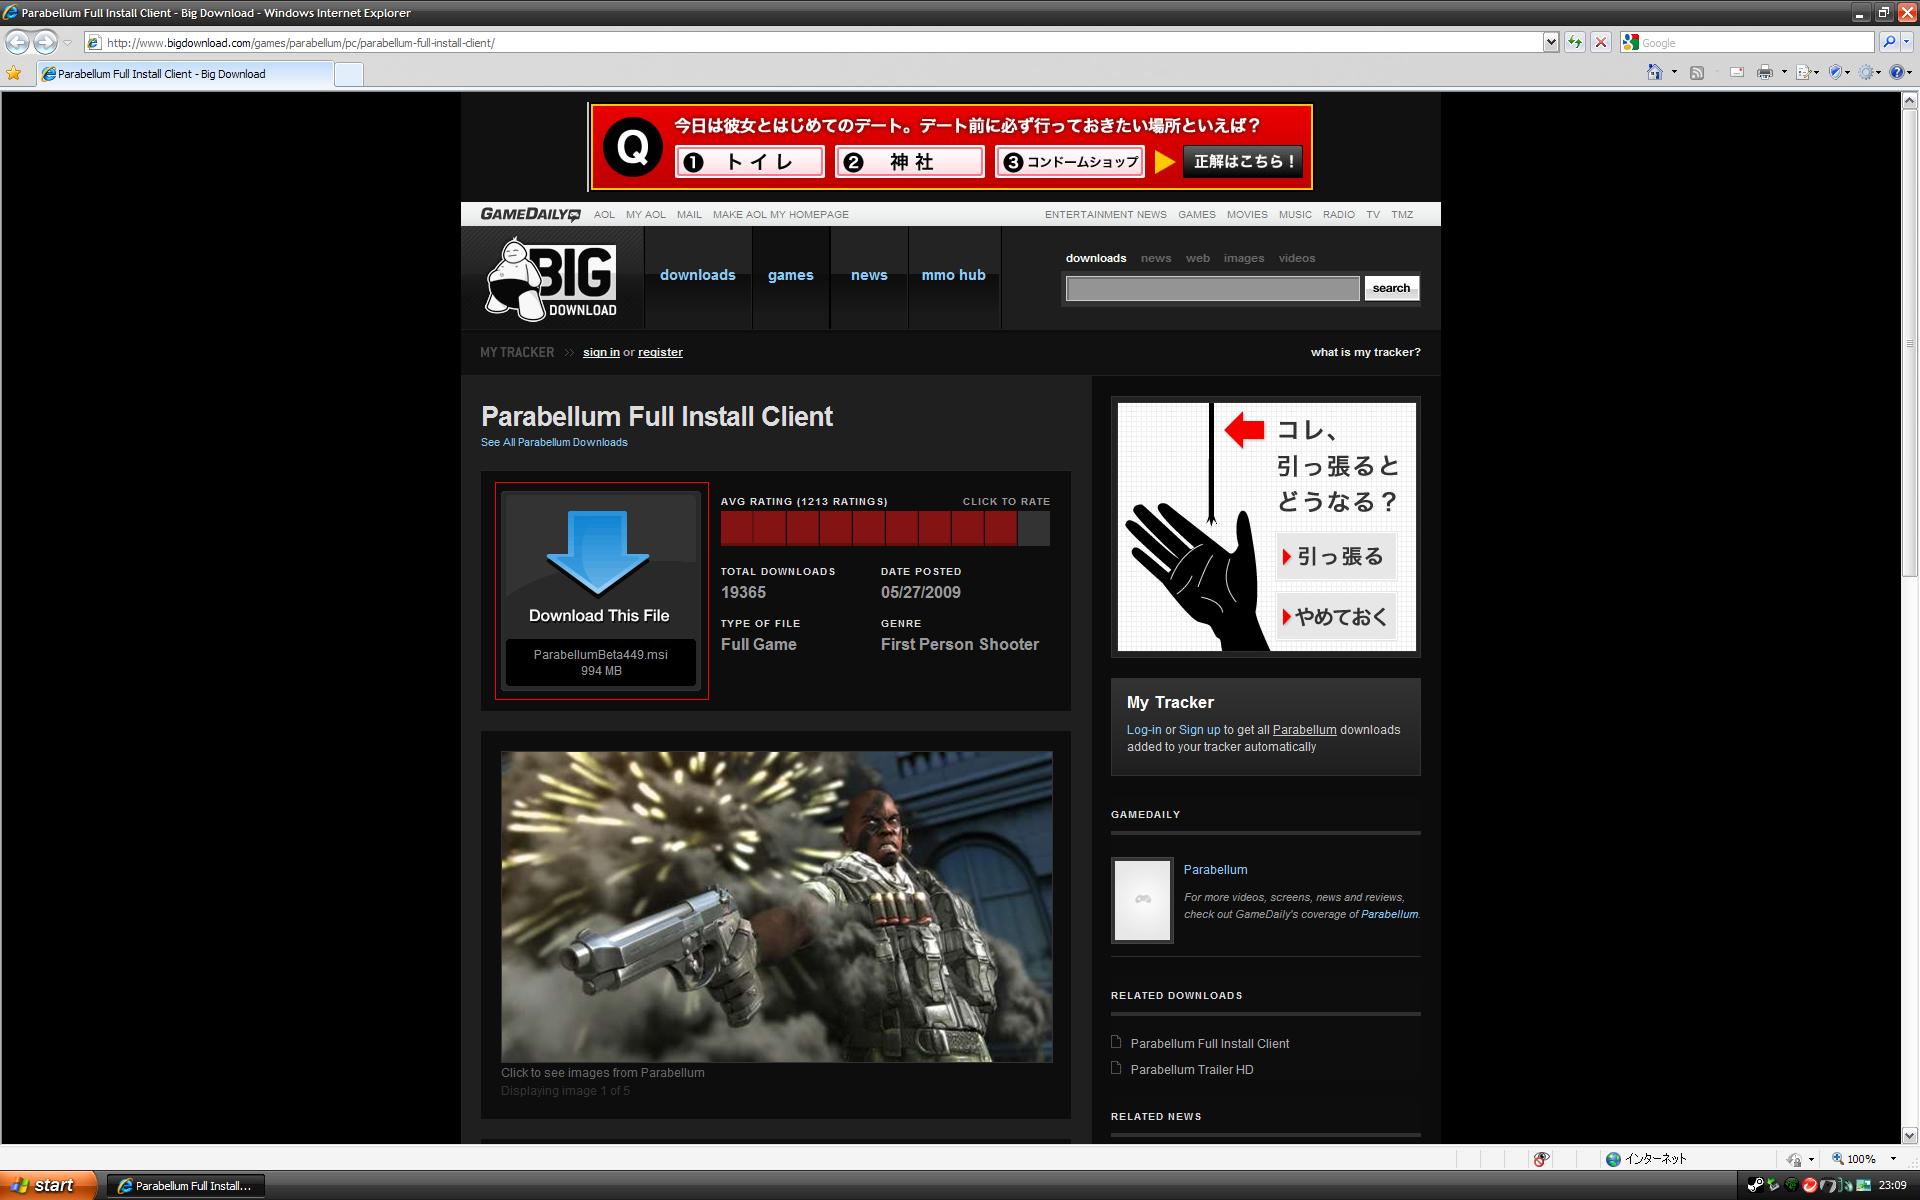1920x1200 pixels.
Task: Open search provider options dropdown arrow
Action: pyautogui.click(x=1907, y=42)
